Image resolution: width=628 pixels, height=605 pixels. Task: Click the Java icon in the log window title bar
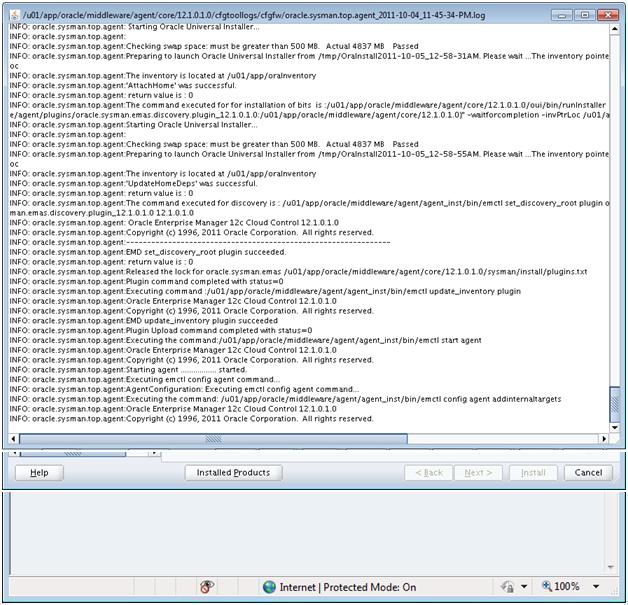pyautogui.click(x=15, y=15)
